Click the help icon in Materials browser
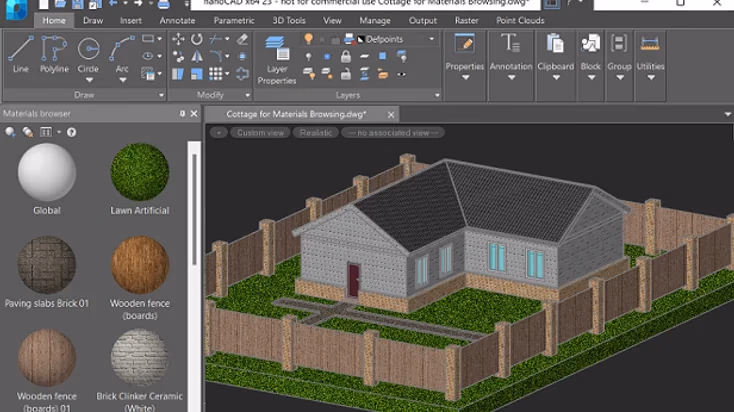Screen dimensions: 734x412 (x=71, y=132)
